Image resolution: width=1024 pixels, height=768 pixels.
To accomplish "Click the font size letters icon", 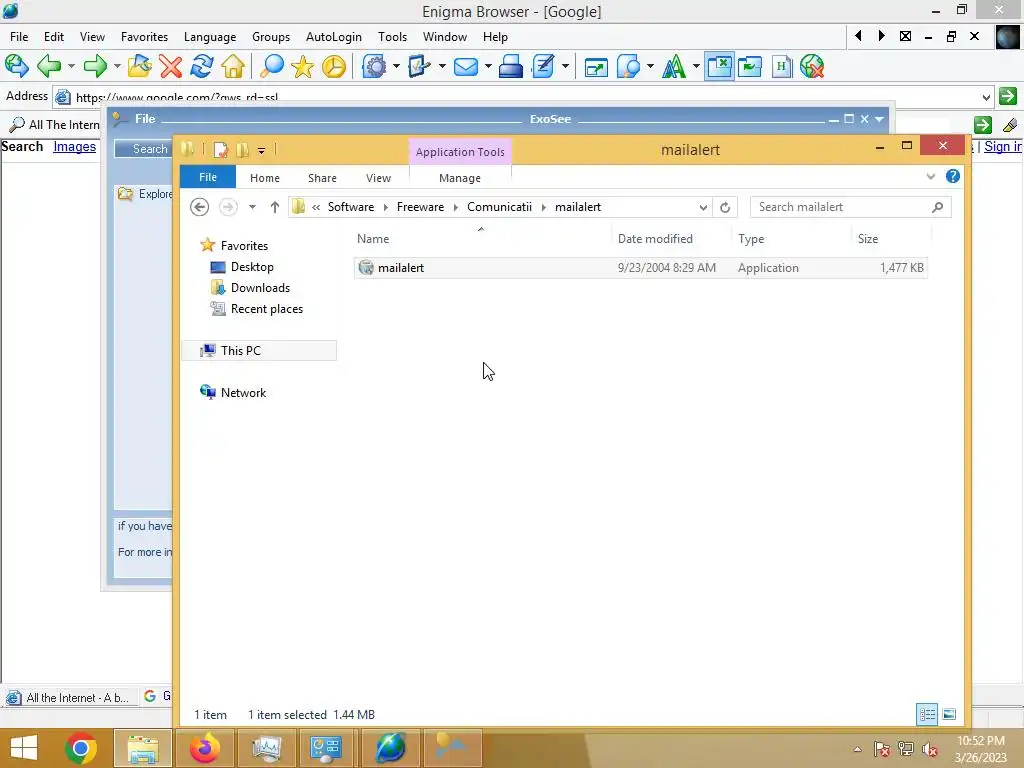I will [674, 66].
